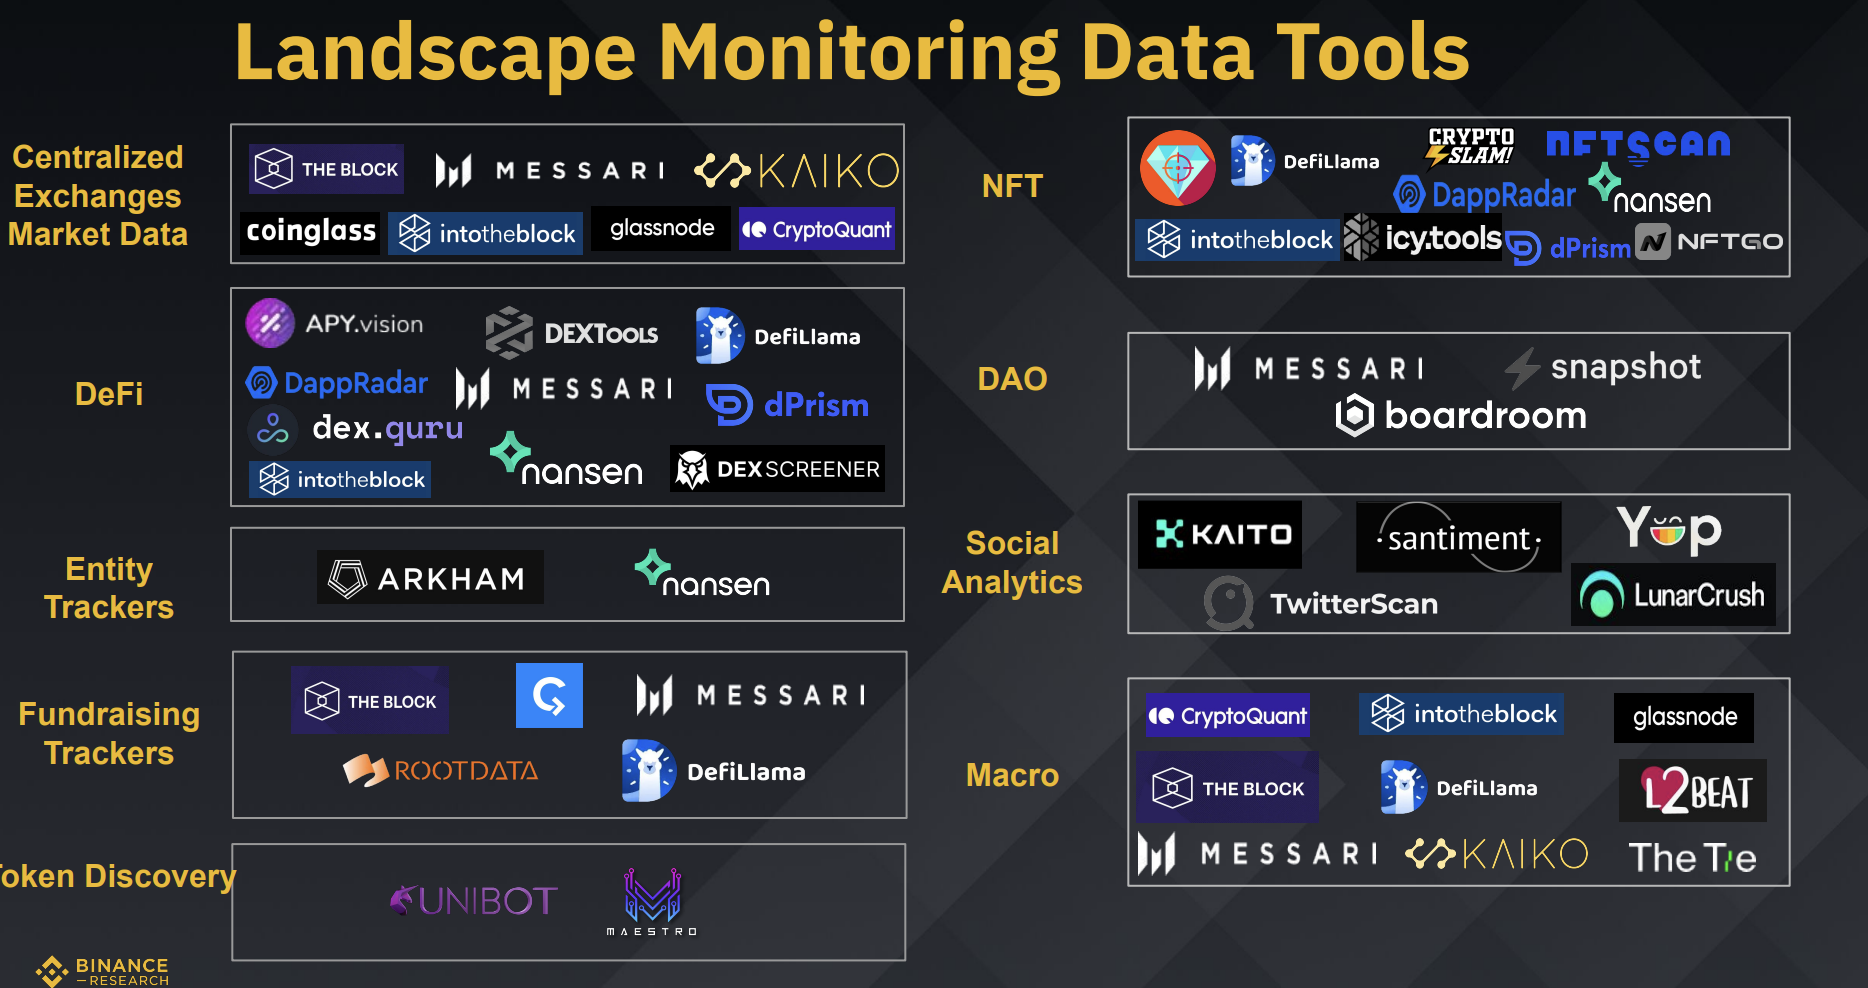This screenshot has width=1868, height=988.
Task: Click DappRadar logo in NFT box
Action: point(1485,194)
